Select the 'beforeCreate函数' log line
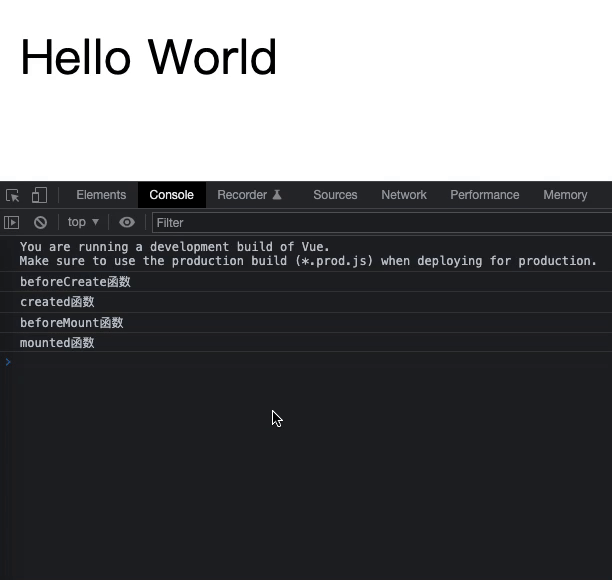 pos(75,282)
